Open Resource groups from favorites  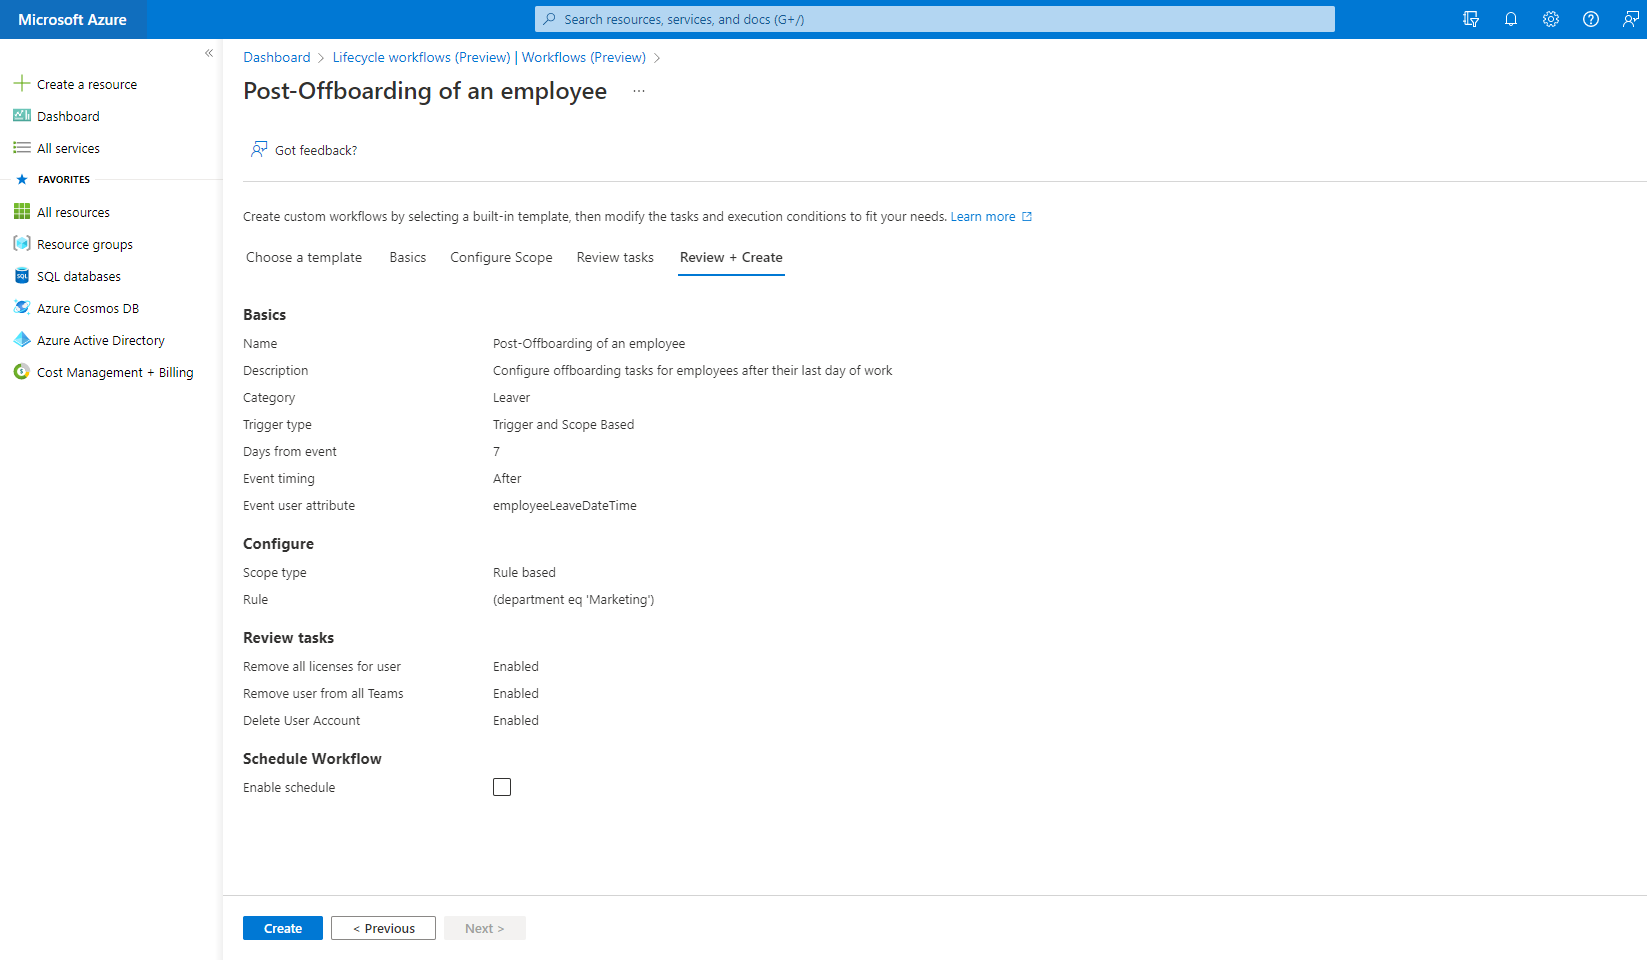(85, 245)
